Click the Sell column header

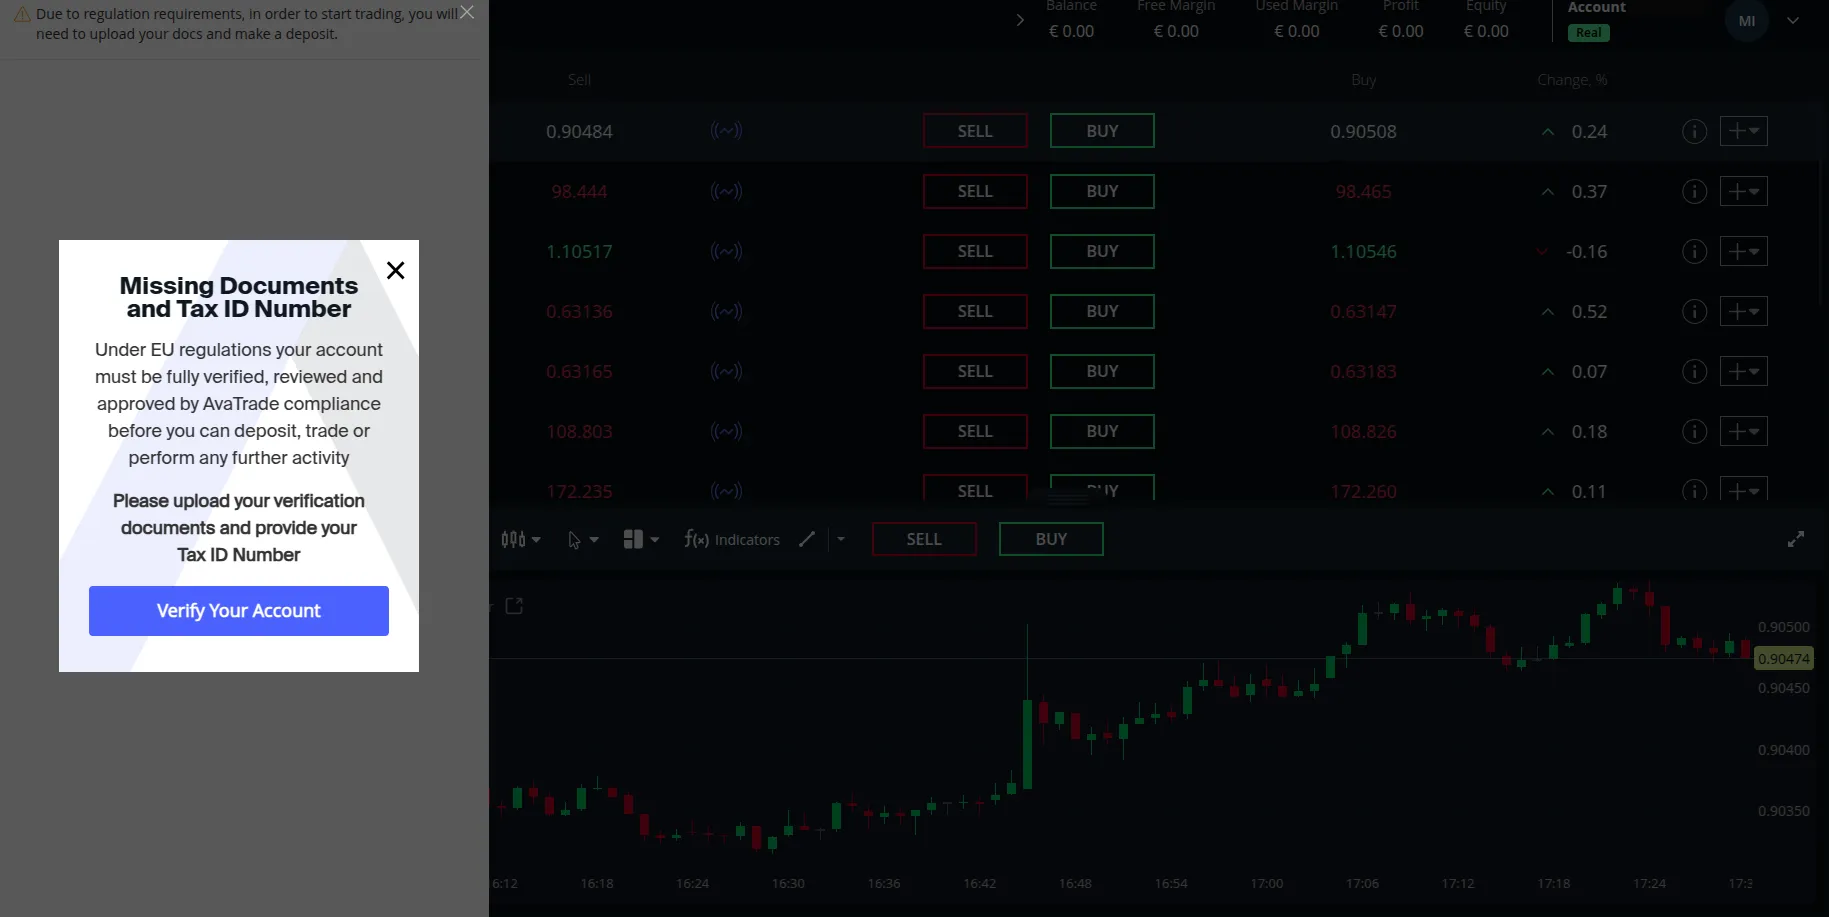[579, 80]
